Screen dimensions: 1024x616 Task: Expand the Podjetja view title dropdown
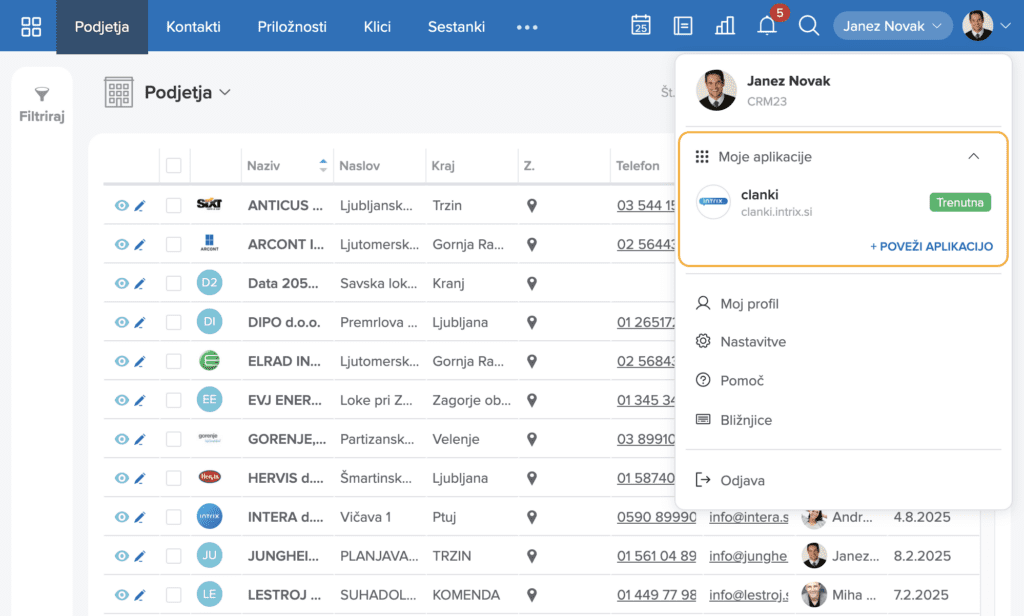point(225,93)
